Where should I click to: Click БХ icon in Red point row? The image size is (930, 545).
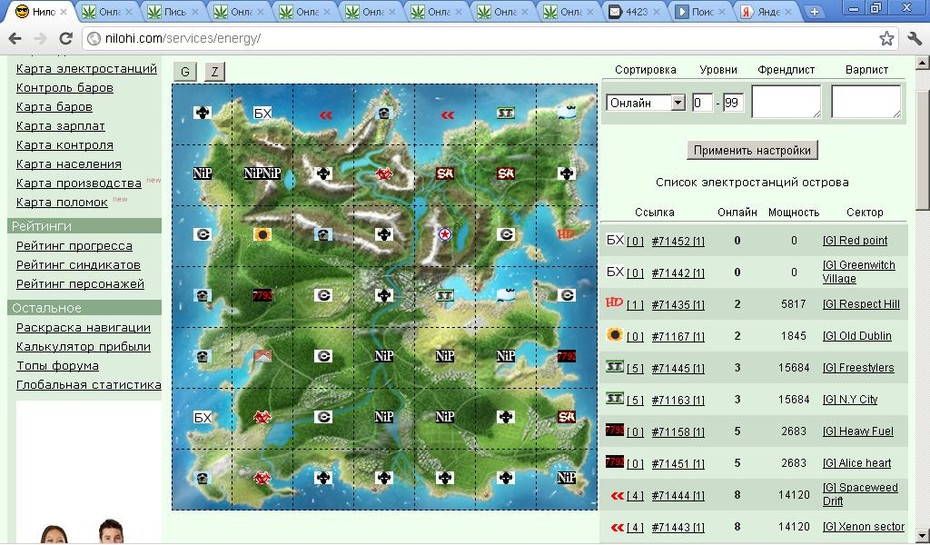(615, 240)
